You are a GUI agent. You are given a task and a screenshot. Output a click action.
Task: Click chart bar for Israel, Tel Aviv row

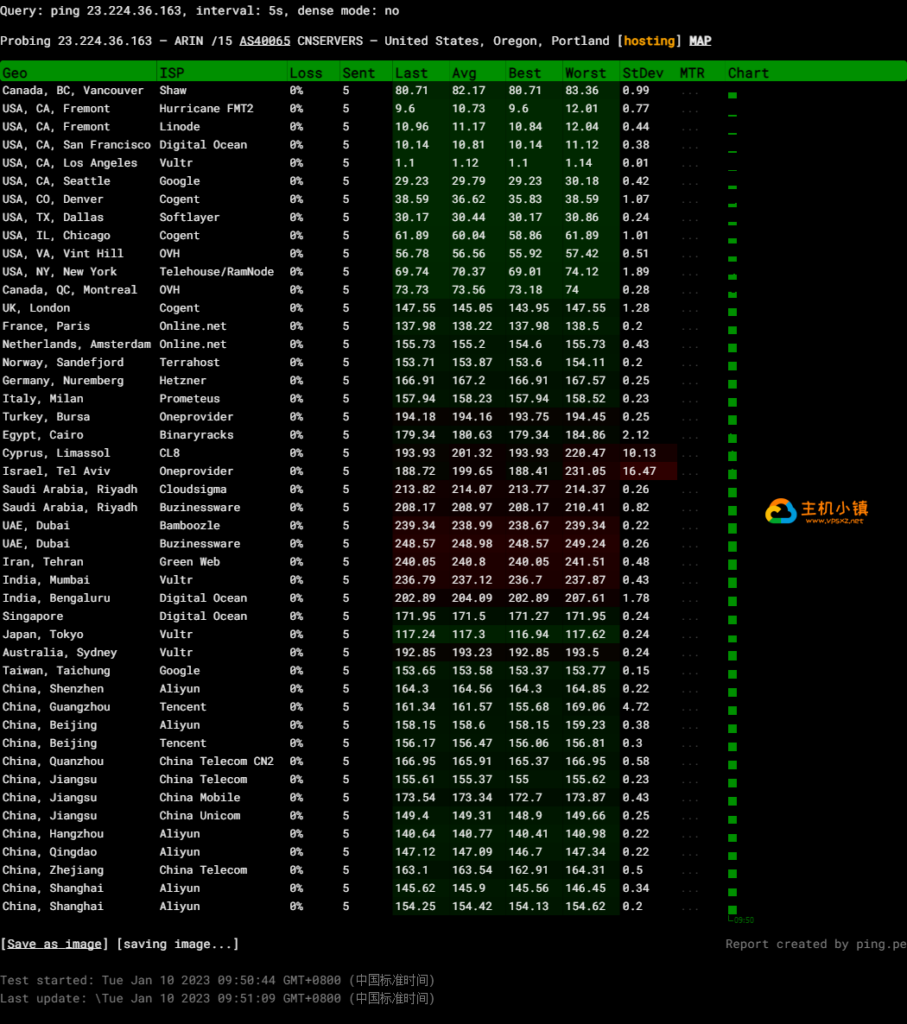click(x=732, y=473)
